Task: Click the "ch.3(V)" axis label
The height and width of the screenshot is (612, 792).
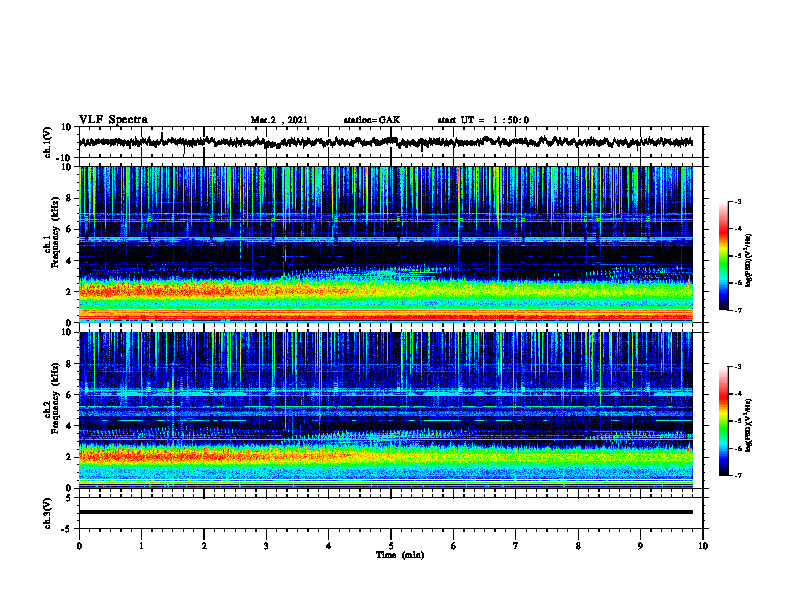Action: [x=48, y=513]
